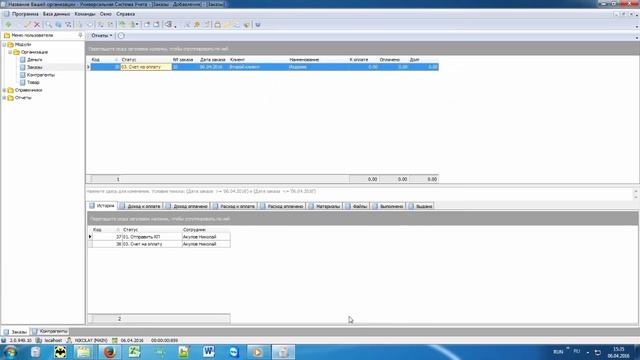Switch to the Расход к оплате tab
The height and width of the screenshot is (360, 640).
[x=234, y=206]
